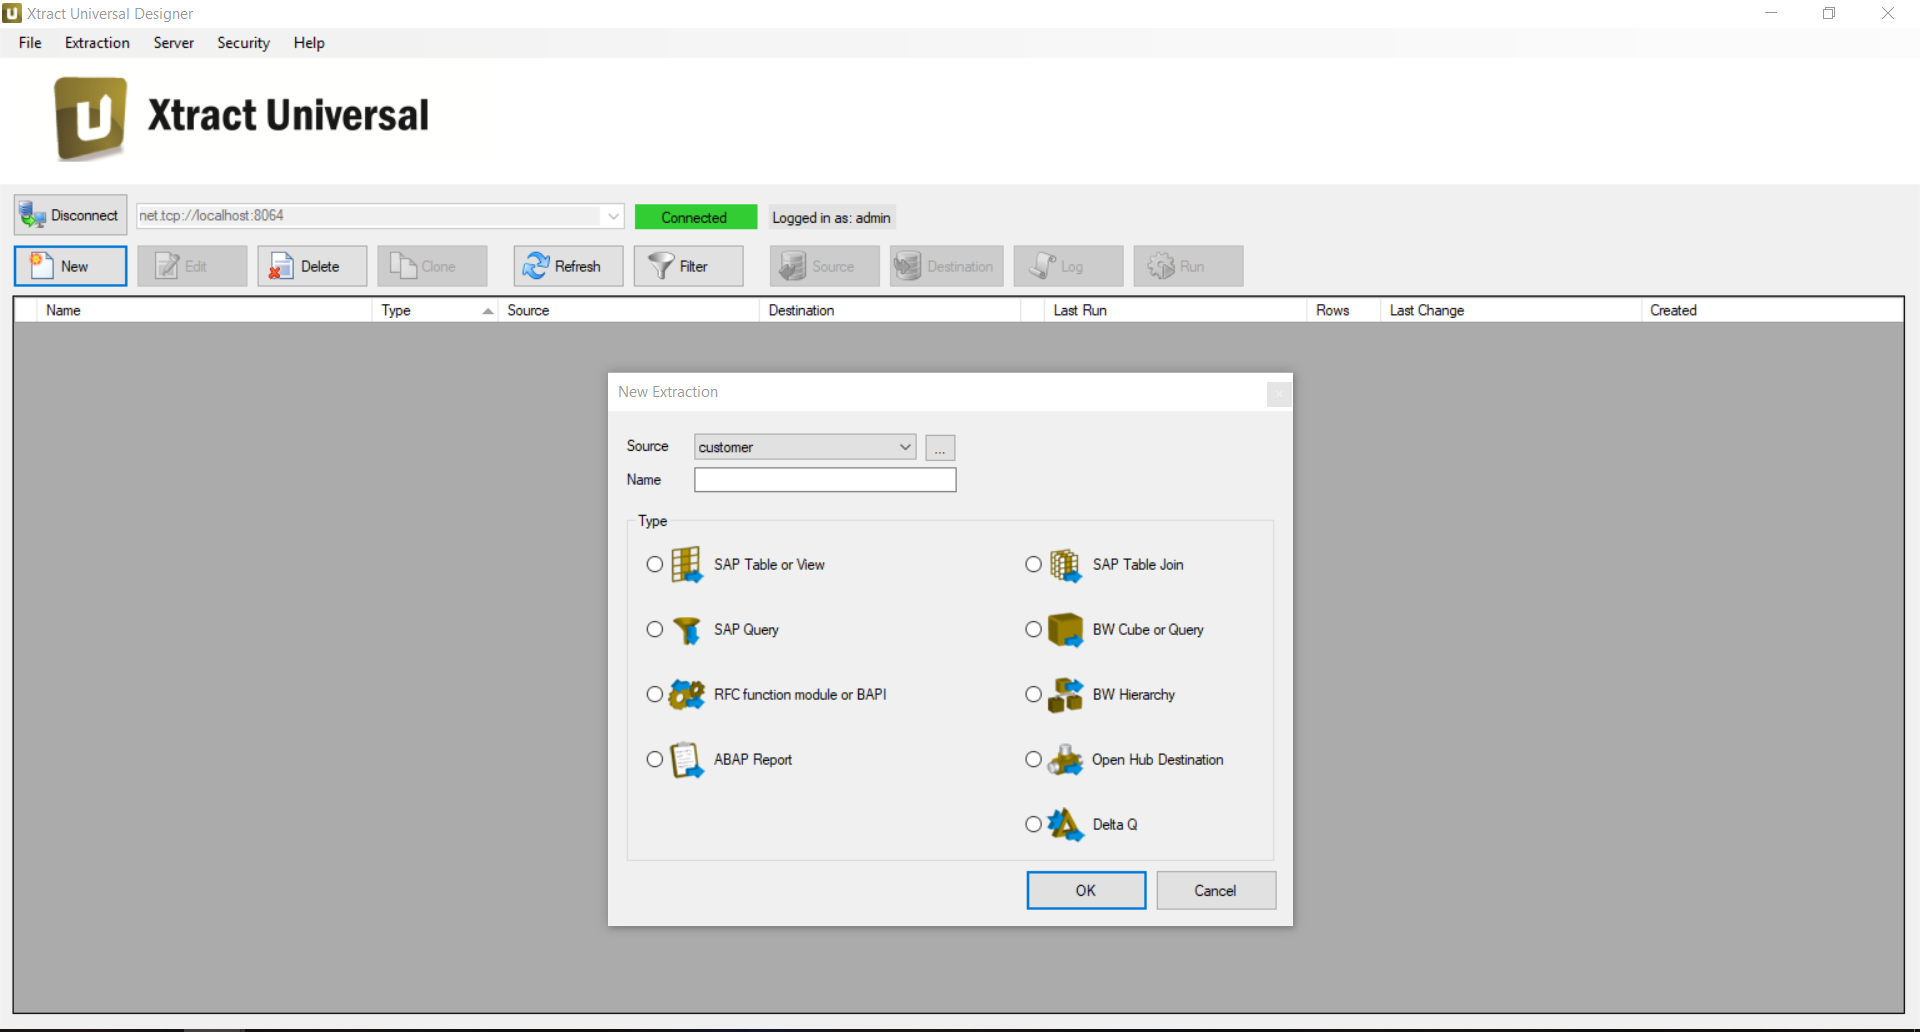Click the Disconnect button
Viewport: 1920px width, 1032px height.
click(70, 215)
